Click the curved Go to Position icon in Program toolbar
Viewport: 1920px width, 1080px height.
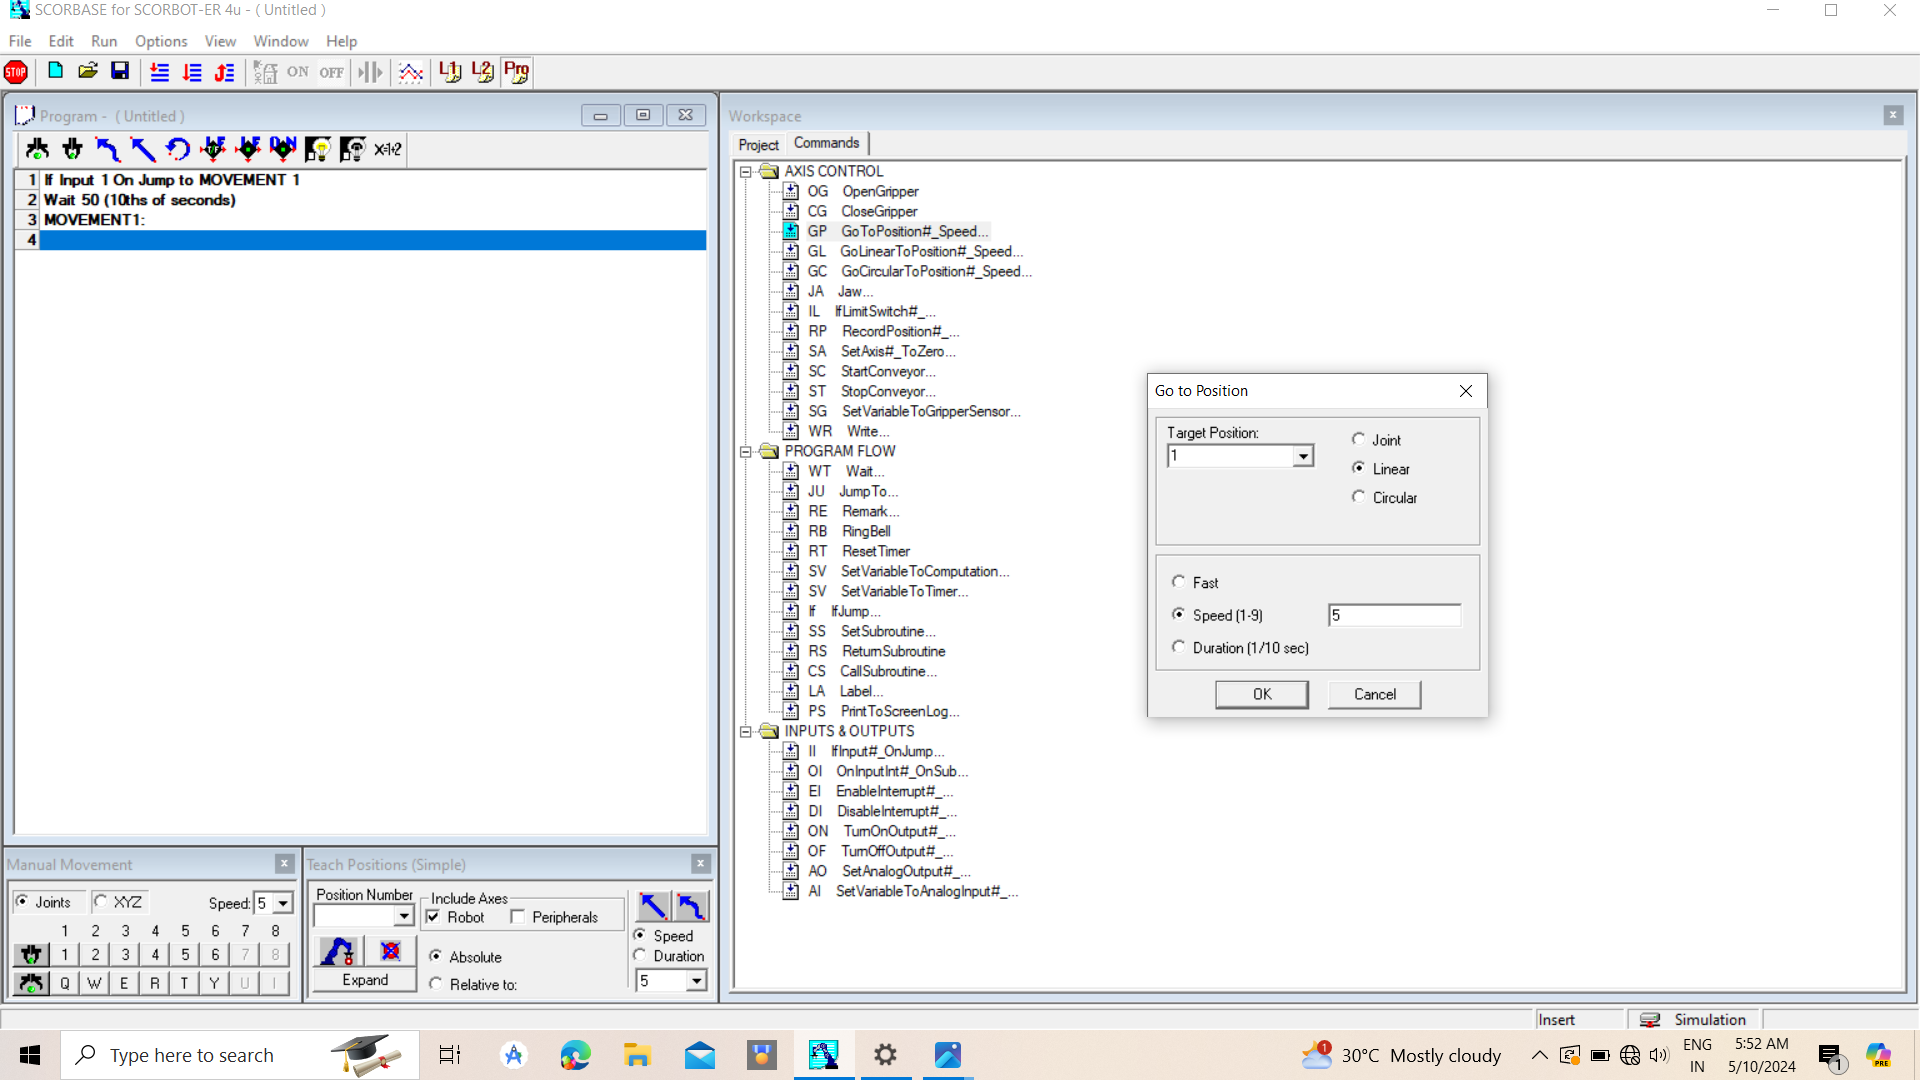point(107,149)
